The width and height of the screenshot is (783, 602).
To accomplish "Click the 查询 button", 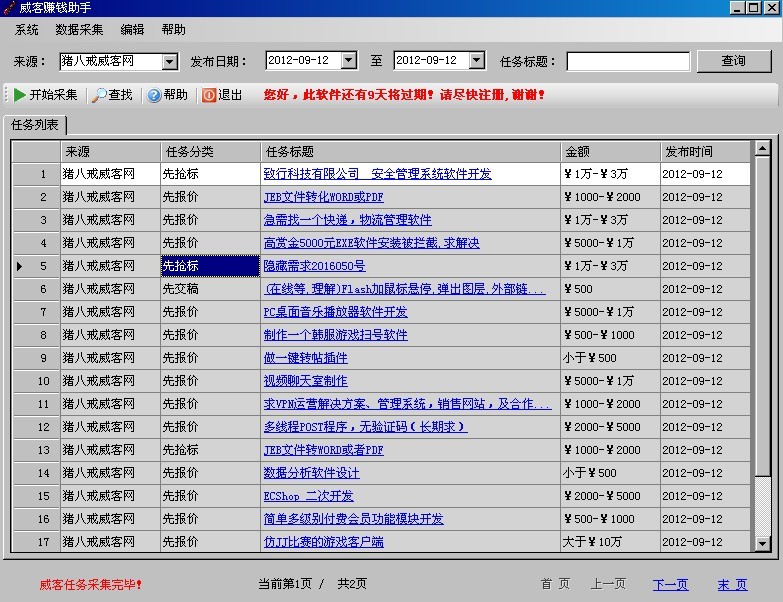I will pyautogui.click(x=734, y=61).
